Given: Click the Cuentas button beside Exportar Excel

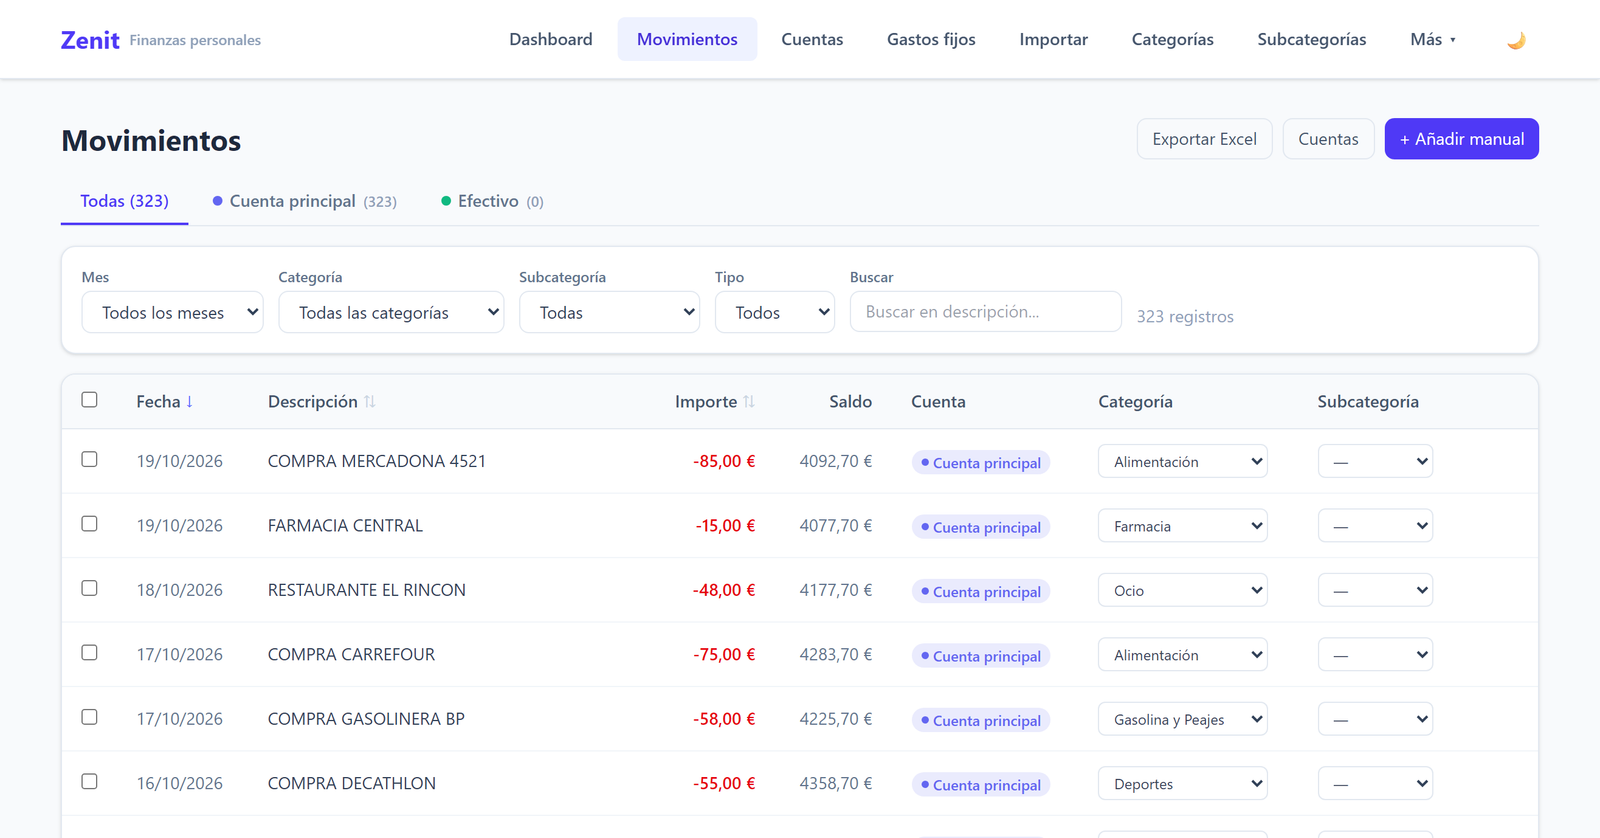Looking at the screenshot, I should point(1328,139).
